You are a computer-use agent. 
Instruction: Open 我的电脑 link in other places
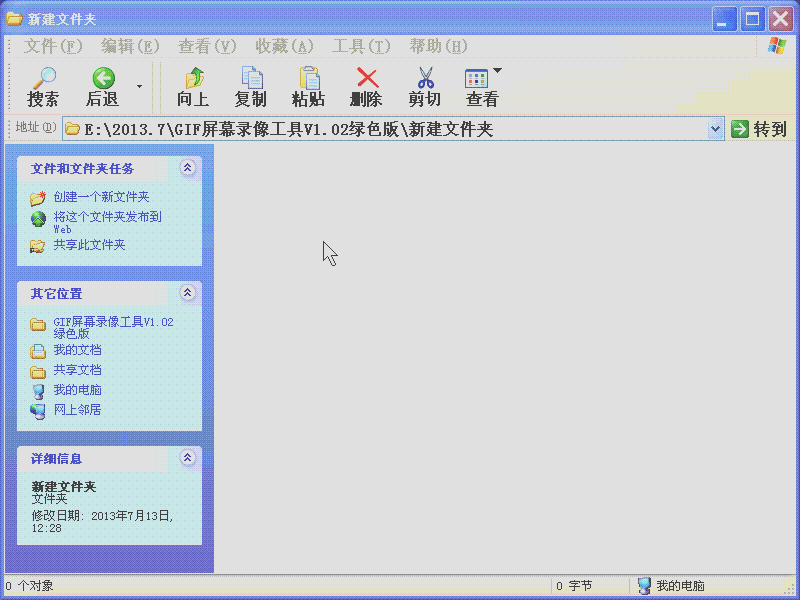[78, 390]
